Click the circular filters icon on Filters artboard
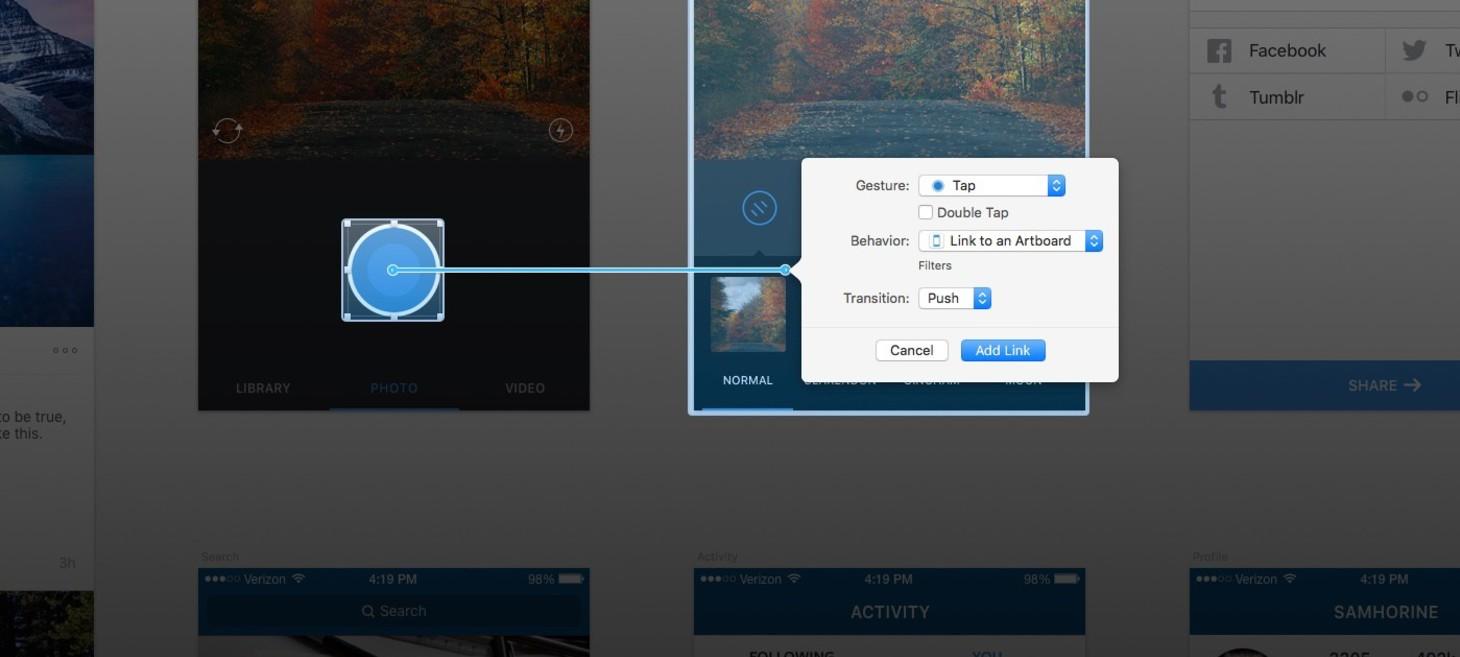1460x657 pixels. [x=760, y=208]
